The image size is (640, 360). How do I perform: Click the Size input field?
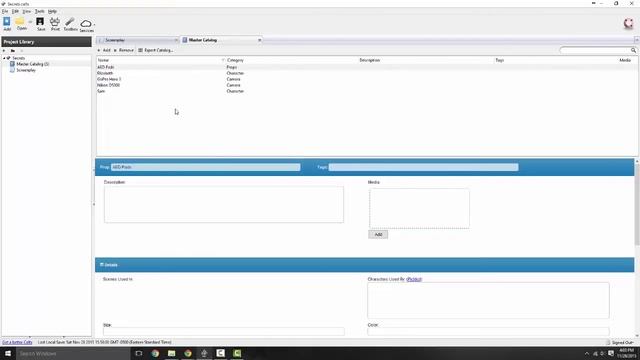[x=224, y=331]
